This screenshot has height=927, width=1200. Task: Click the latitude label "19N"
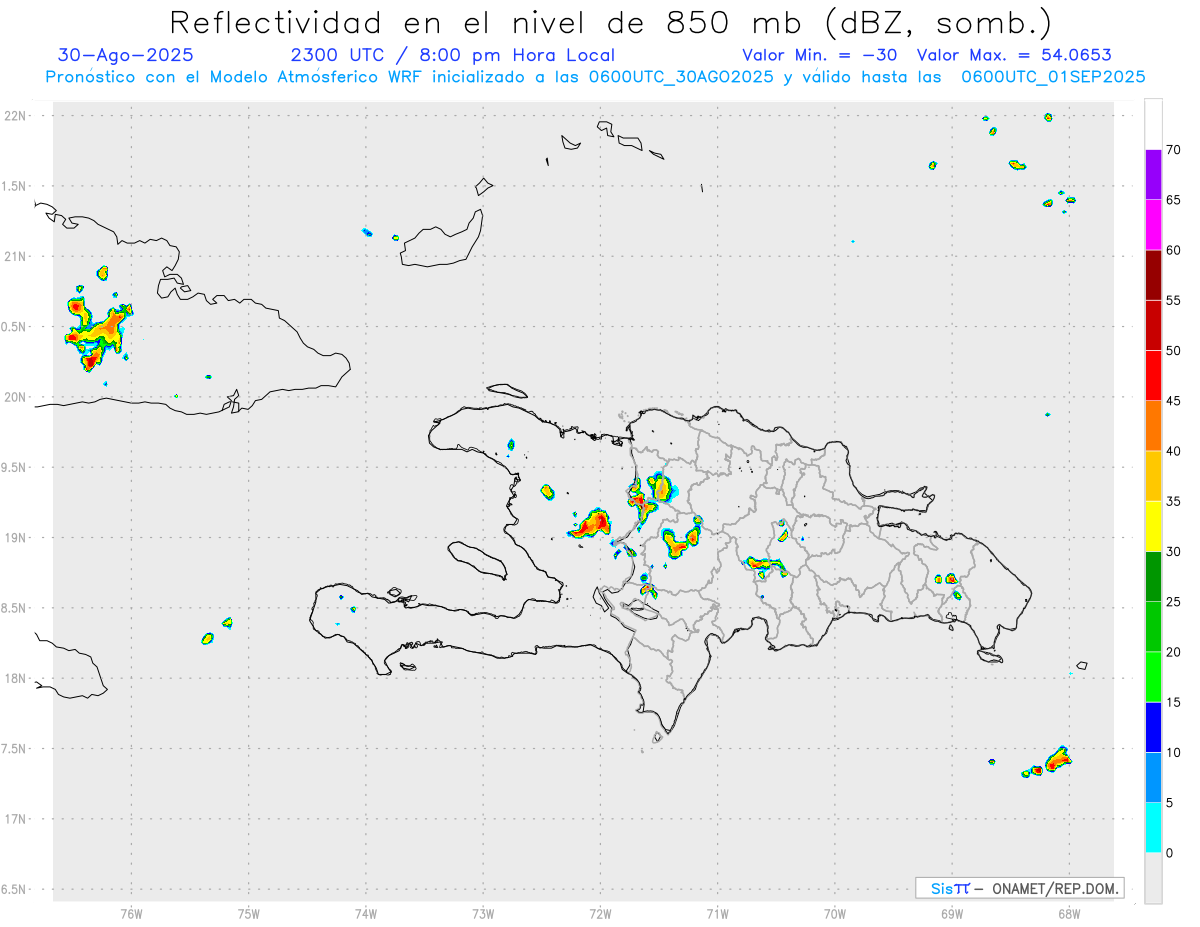coord(15,538)
